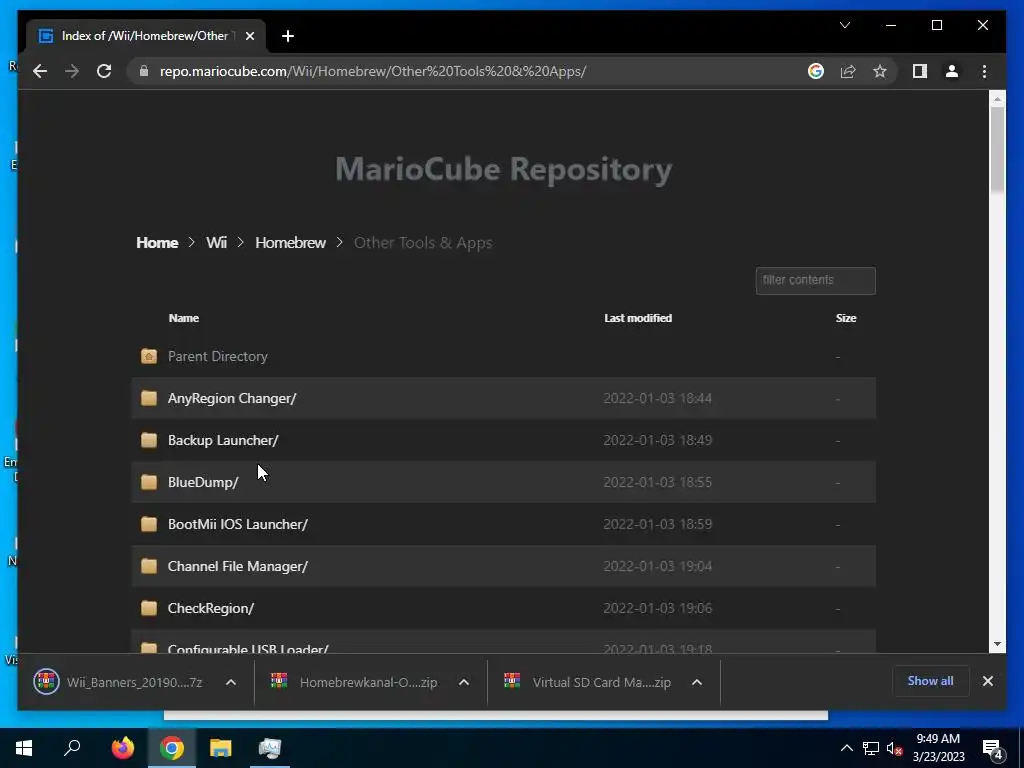Viewport: 1024px width, 768px height.
Task: Click Show all downloads
Action: pos(930,681)
